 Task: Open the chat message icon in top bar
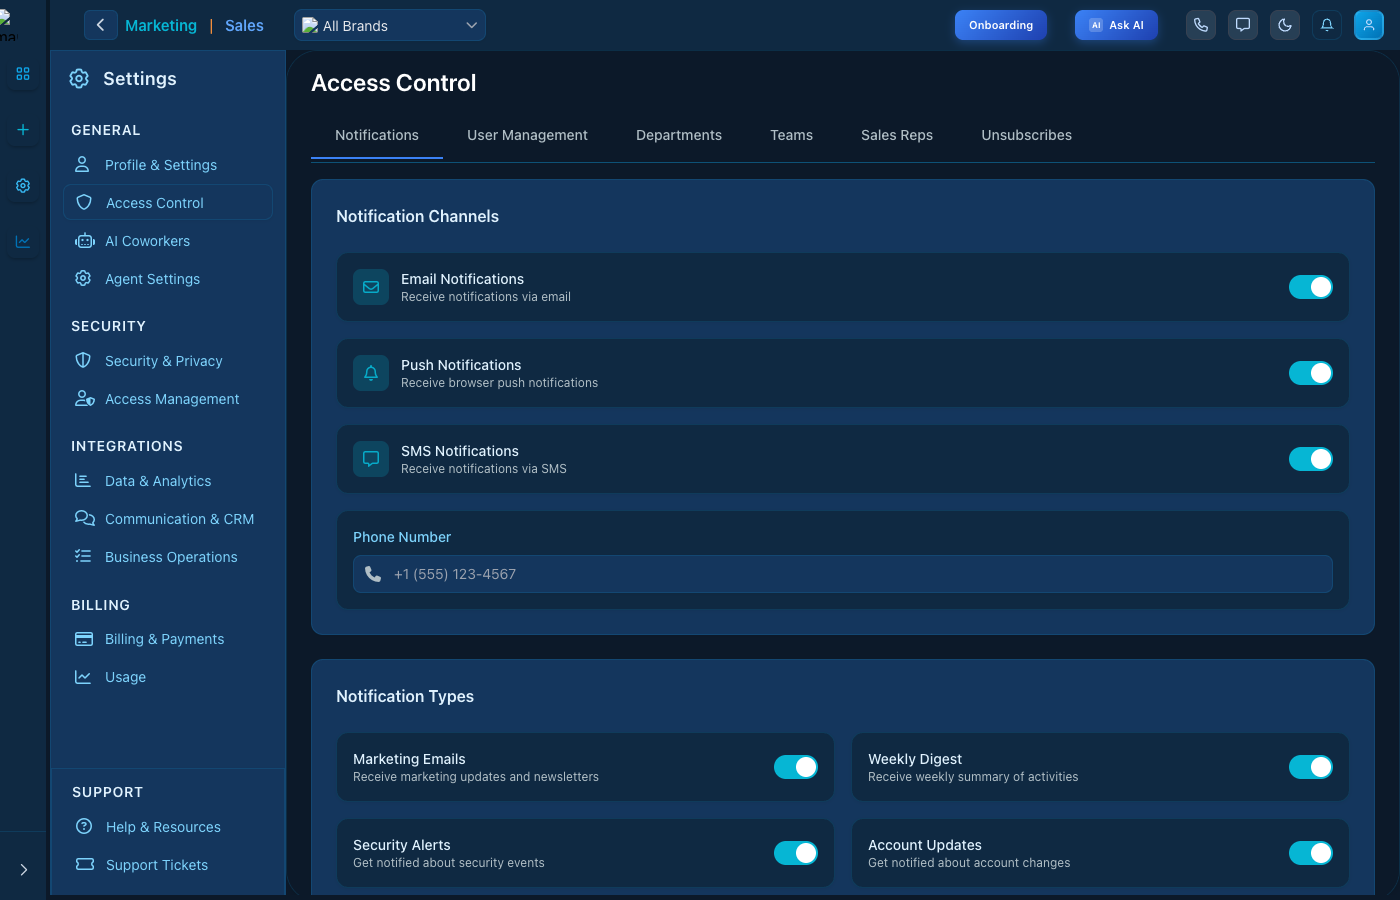1243,25
